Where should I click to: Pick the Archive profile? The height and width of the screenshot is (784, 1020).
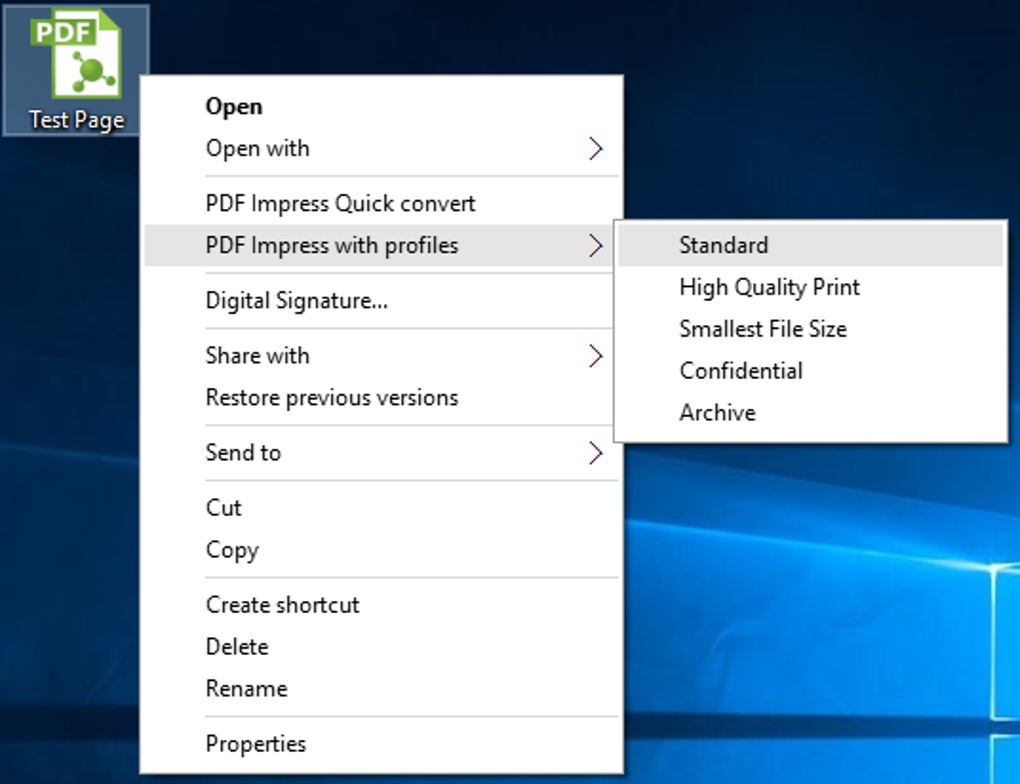coord(811,412)
